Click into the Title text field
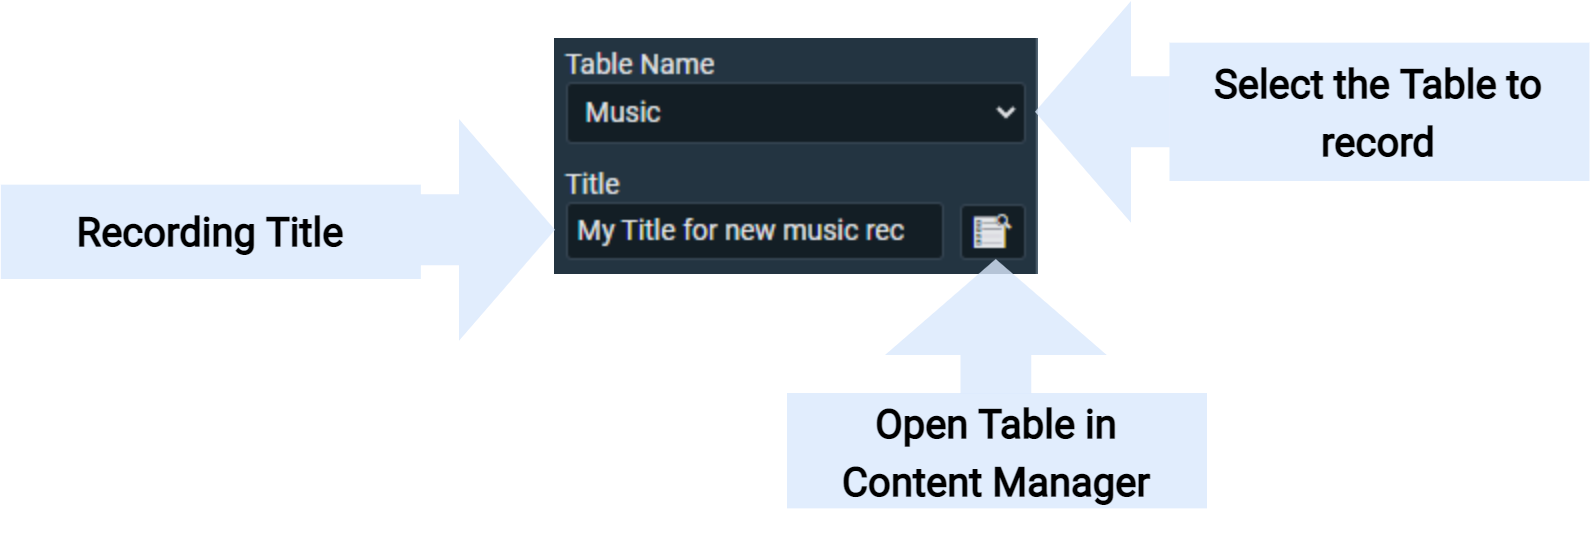The image size is (1592, 540). point(754,232)
